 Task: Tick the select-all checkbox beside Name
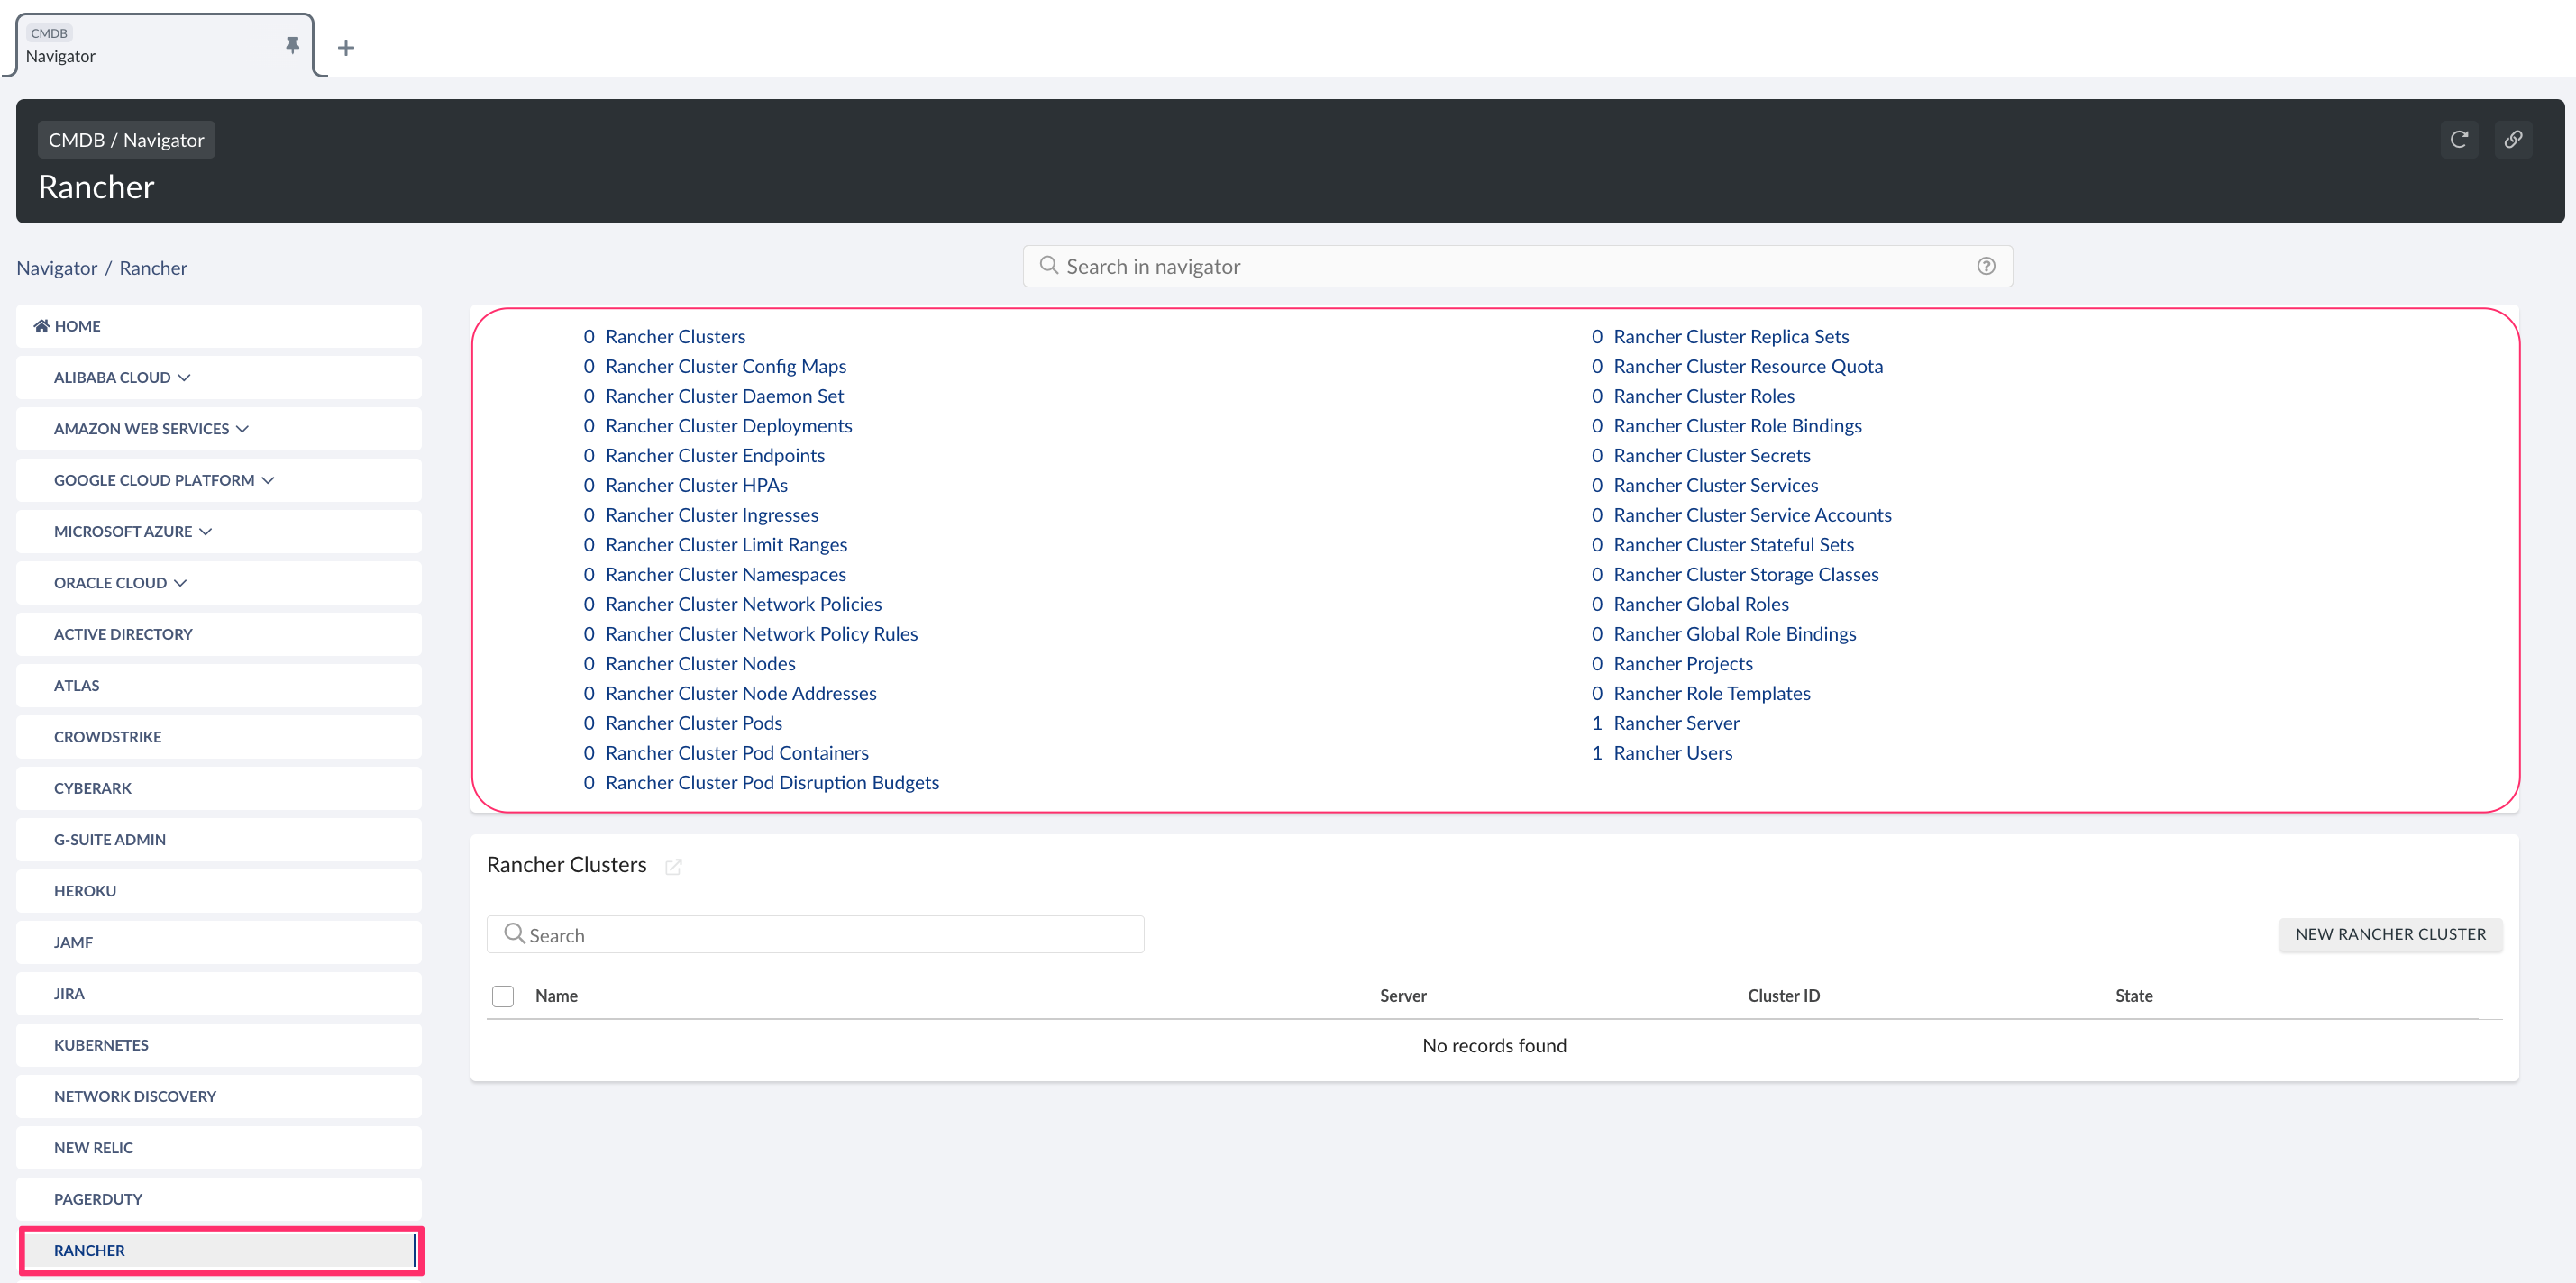pos(503,995)
